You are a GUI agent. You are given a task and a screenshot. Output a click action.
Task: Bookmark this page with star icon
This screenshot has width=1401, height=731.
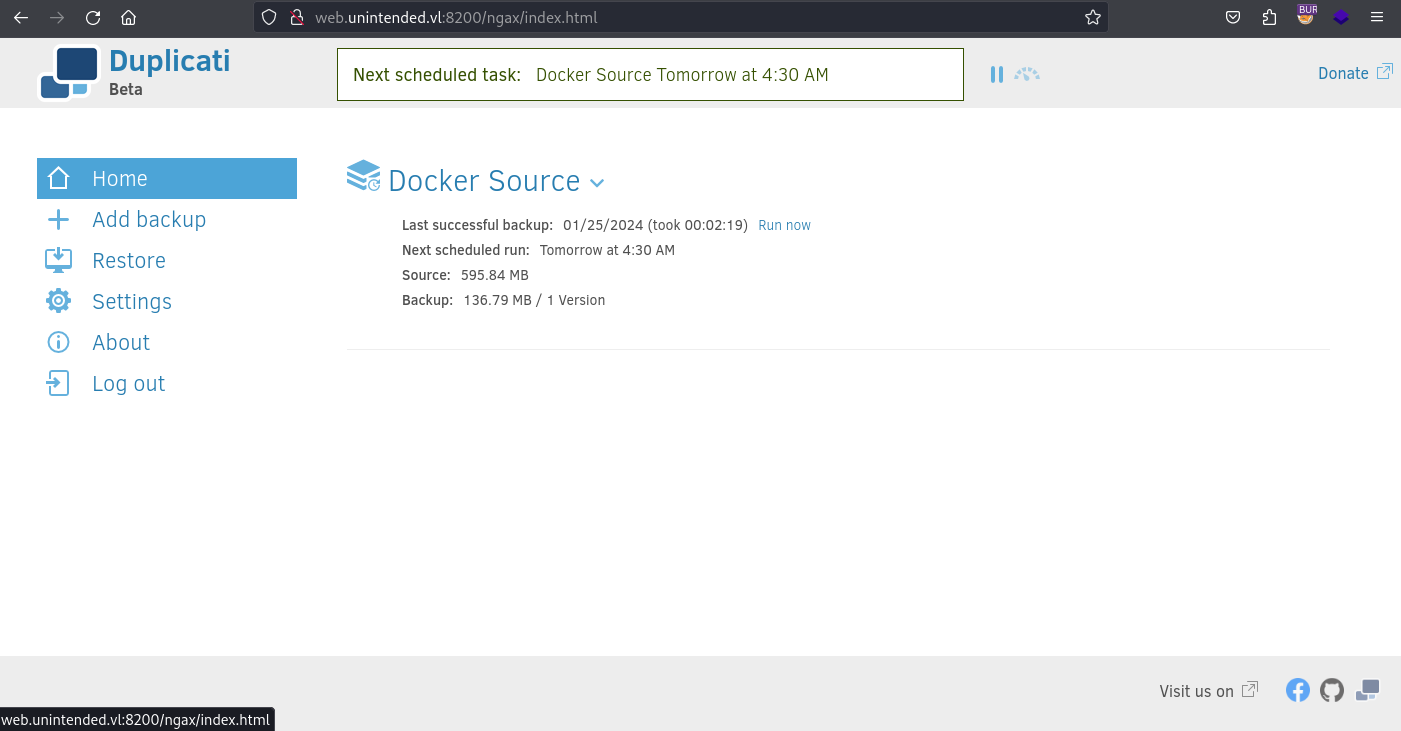[1092, 17]
